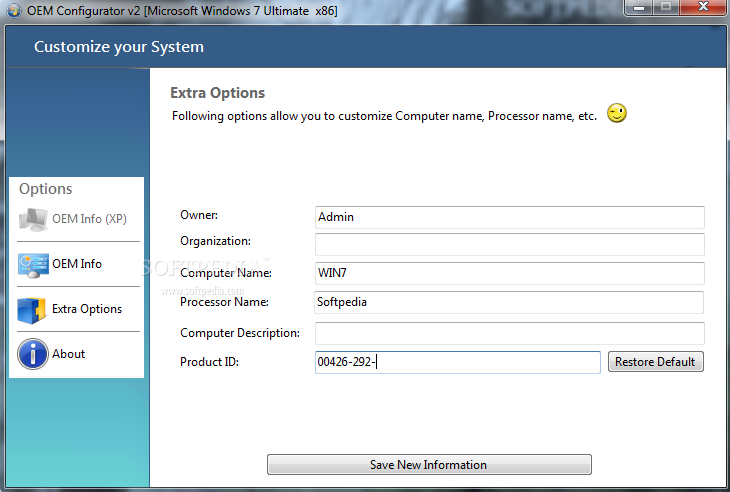This screenshot has height=492, width=730.
Task: Minimize the OEM Configurator window
Action: (639, 7)
